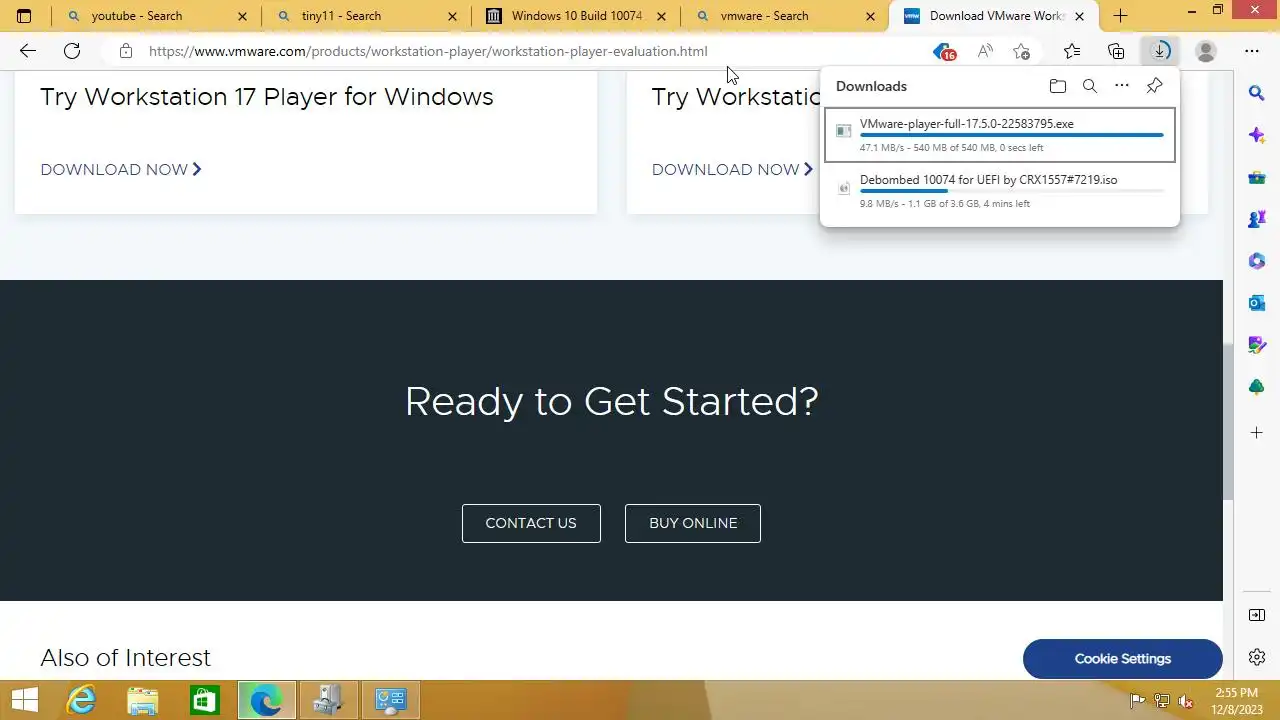Go back with the browser back arrow

pos(27,51)
